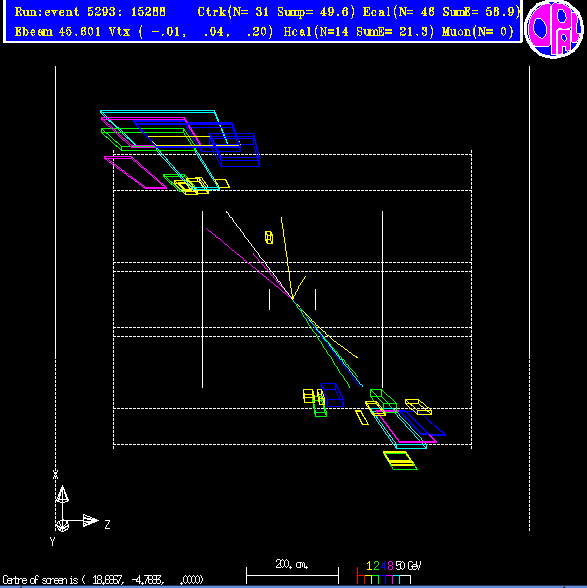Select the blue box cluster near lower tracks
Viewport: 587px width, 588px height.
[332, 395]
